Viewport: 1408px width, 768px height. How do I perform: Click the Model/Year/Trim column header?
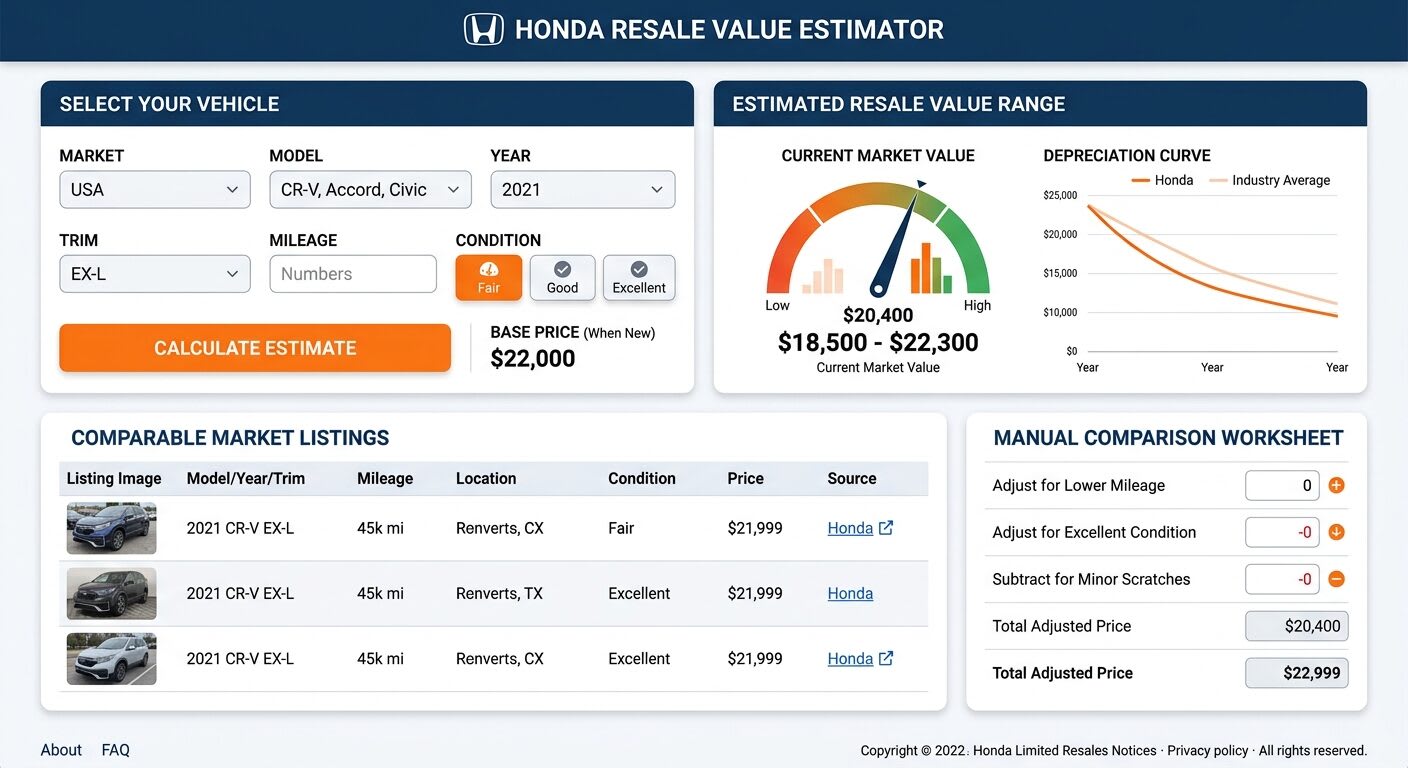coord(246,478)
